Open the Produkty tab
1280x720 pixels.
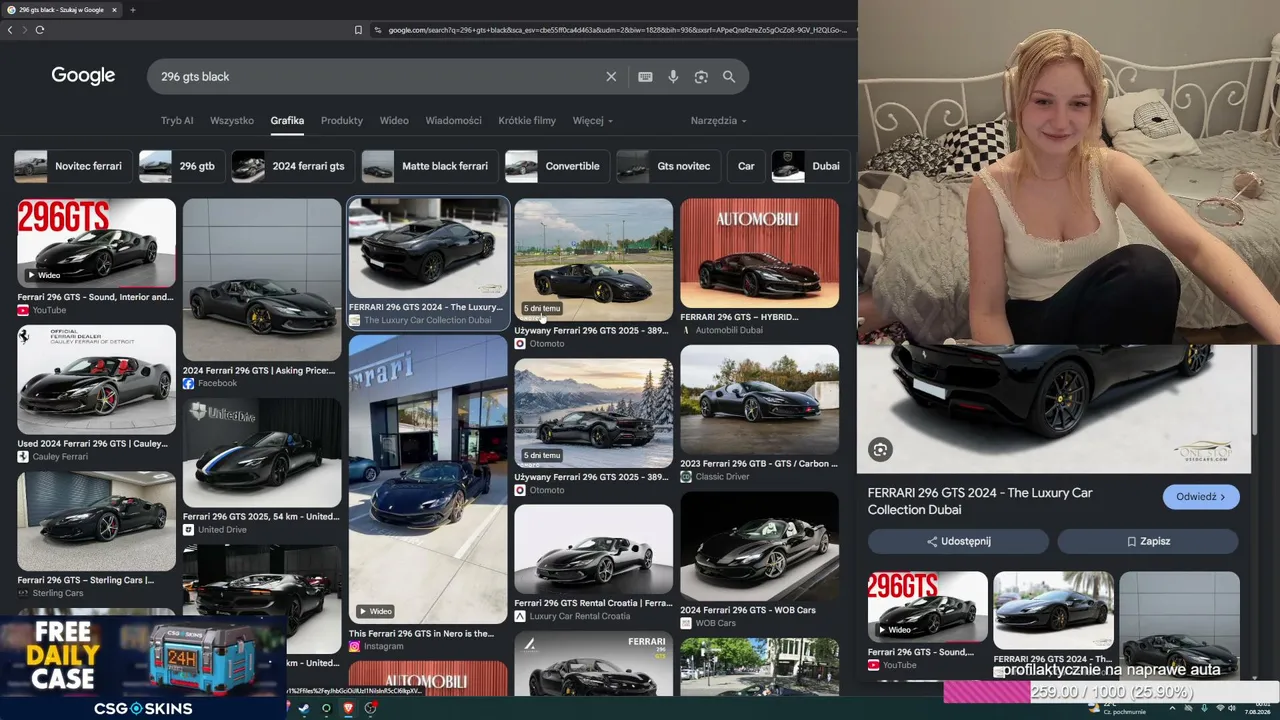[342, 121]
